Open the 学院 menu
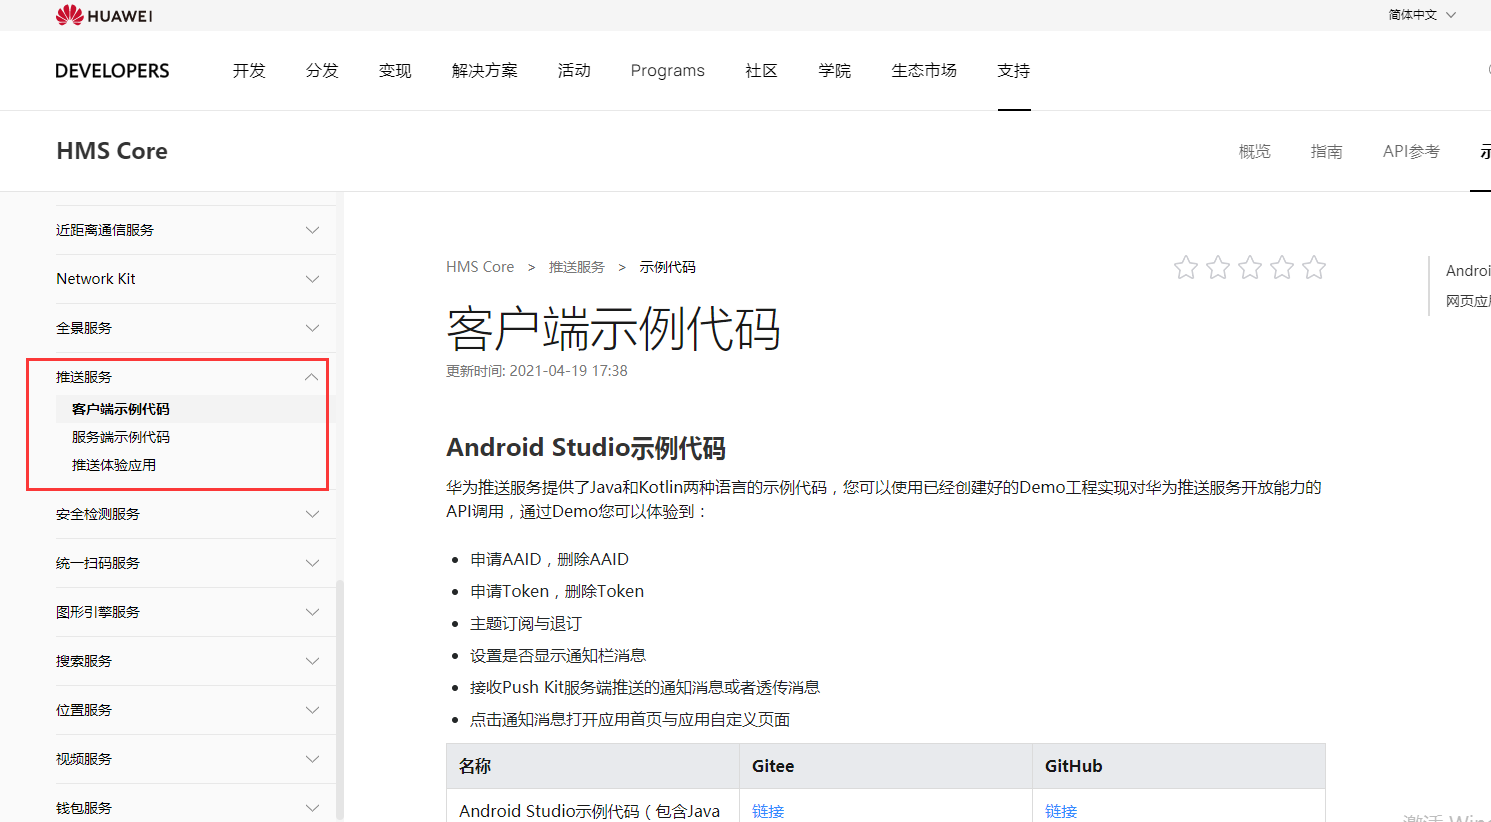Image resolution: width=1491 pixels, height=822 pixels. coord(834,71)
